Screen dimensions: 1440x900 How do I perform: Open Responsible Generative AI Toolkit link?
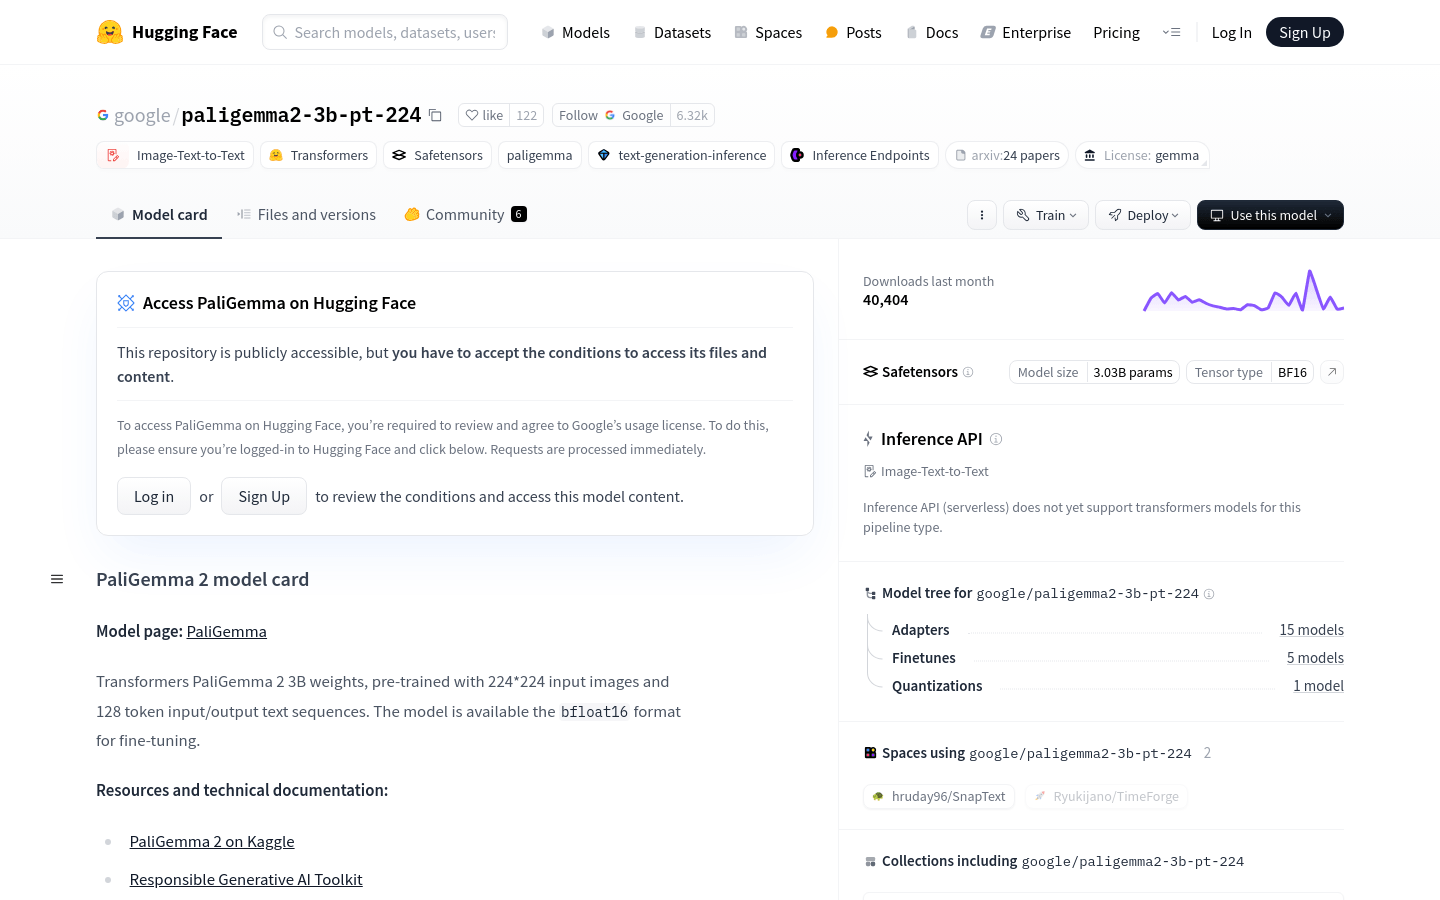click(246, 879)
